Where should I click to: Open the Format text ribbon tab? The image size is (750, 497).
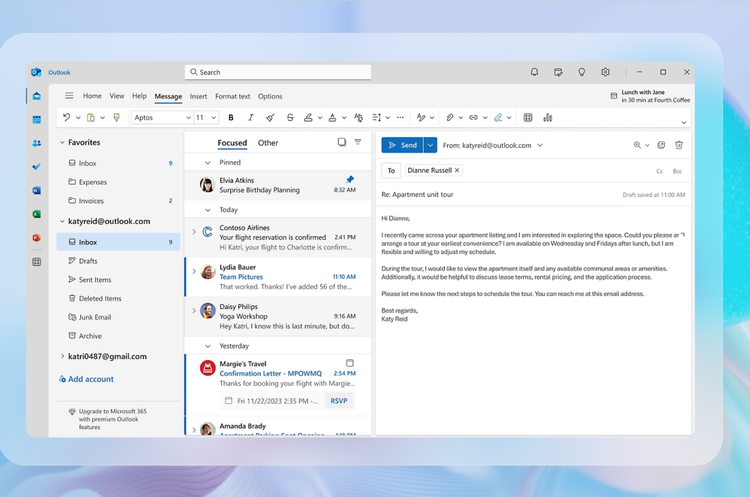coord(232,96)
